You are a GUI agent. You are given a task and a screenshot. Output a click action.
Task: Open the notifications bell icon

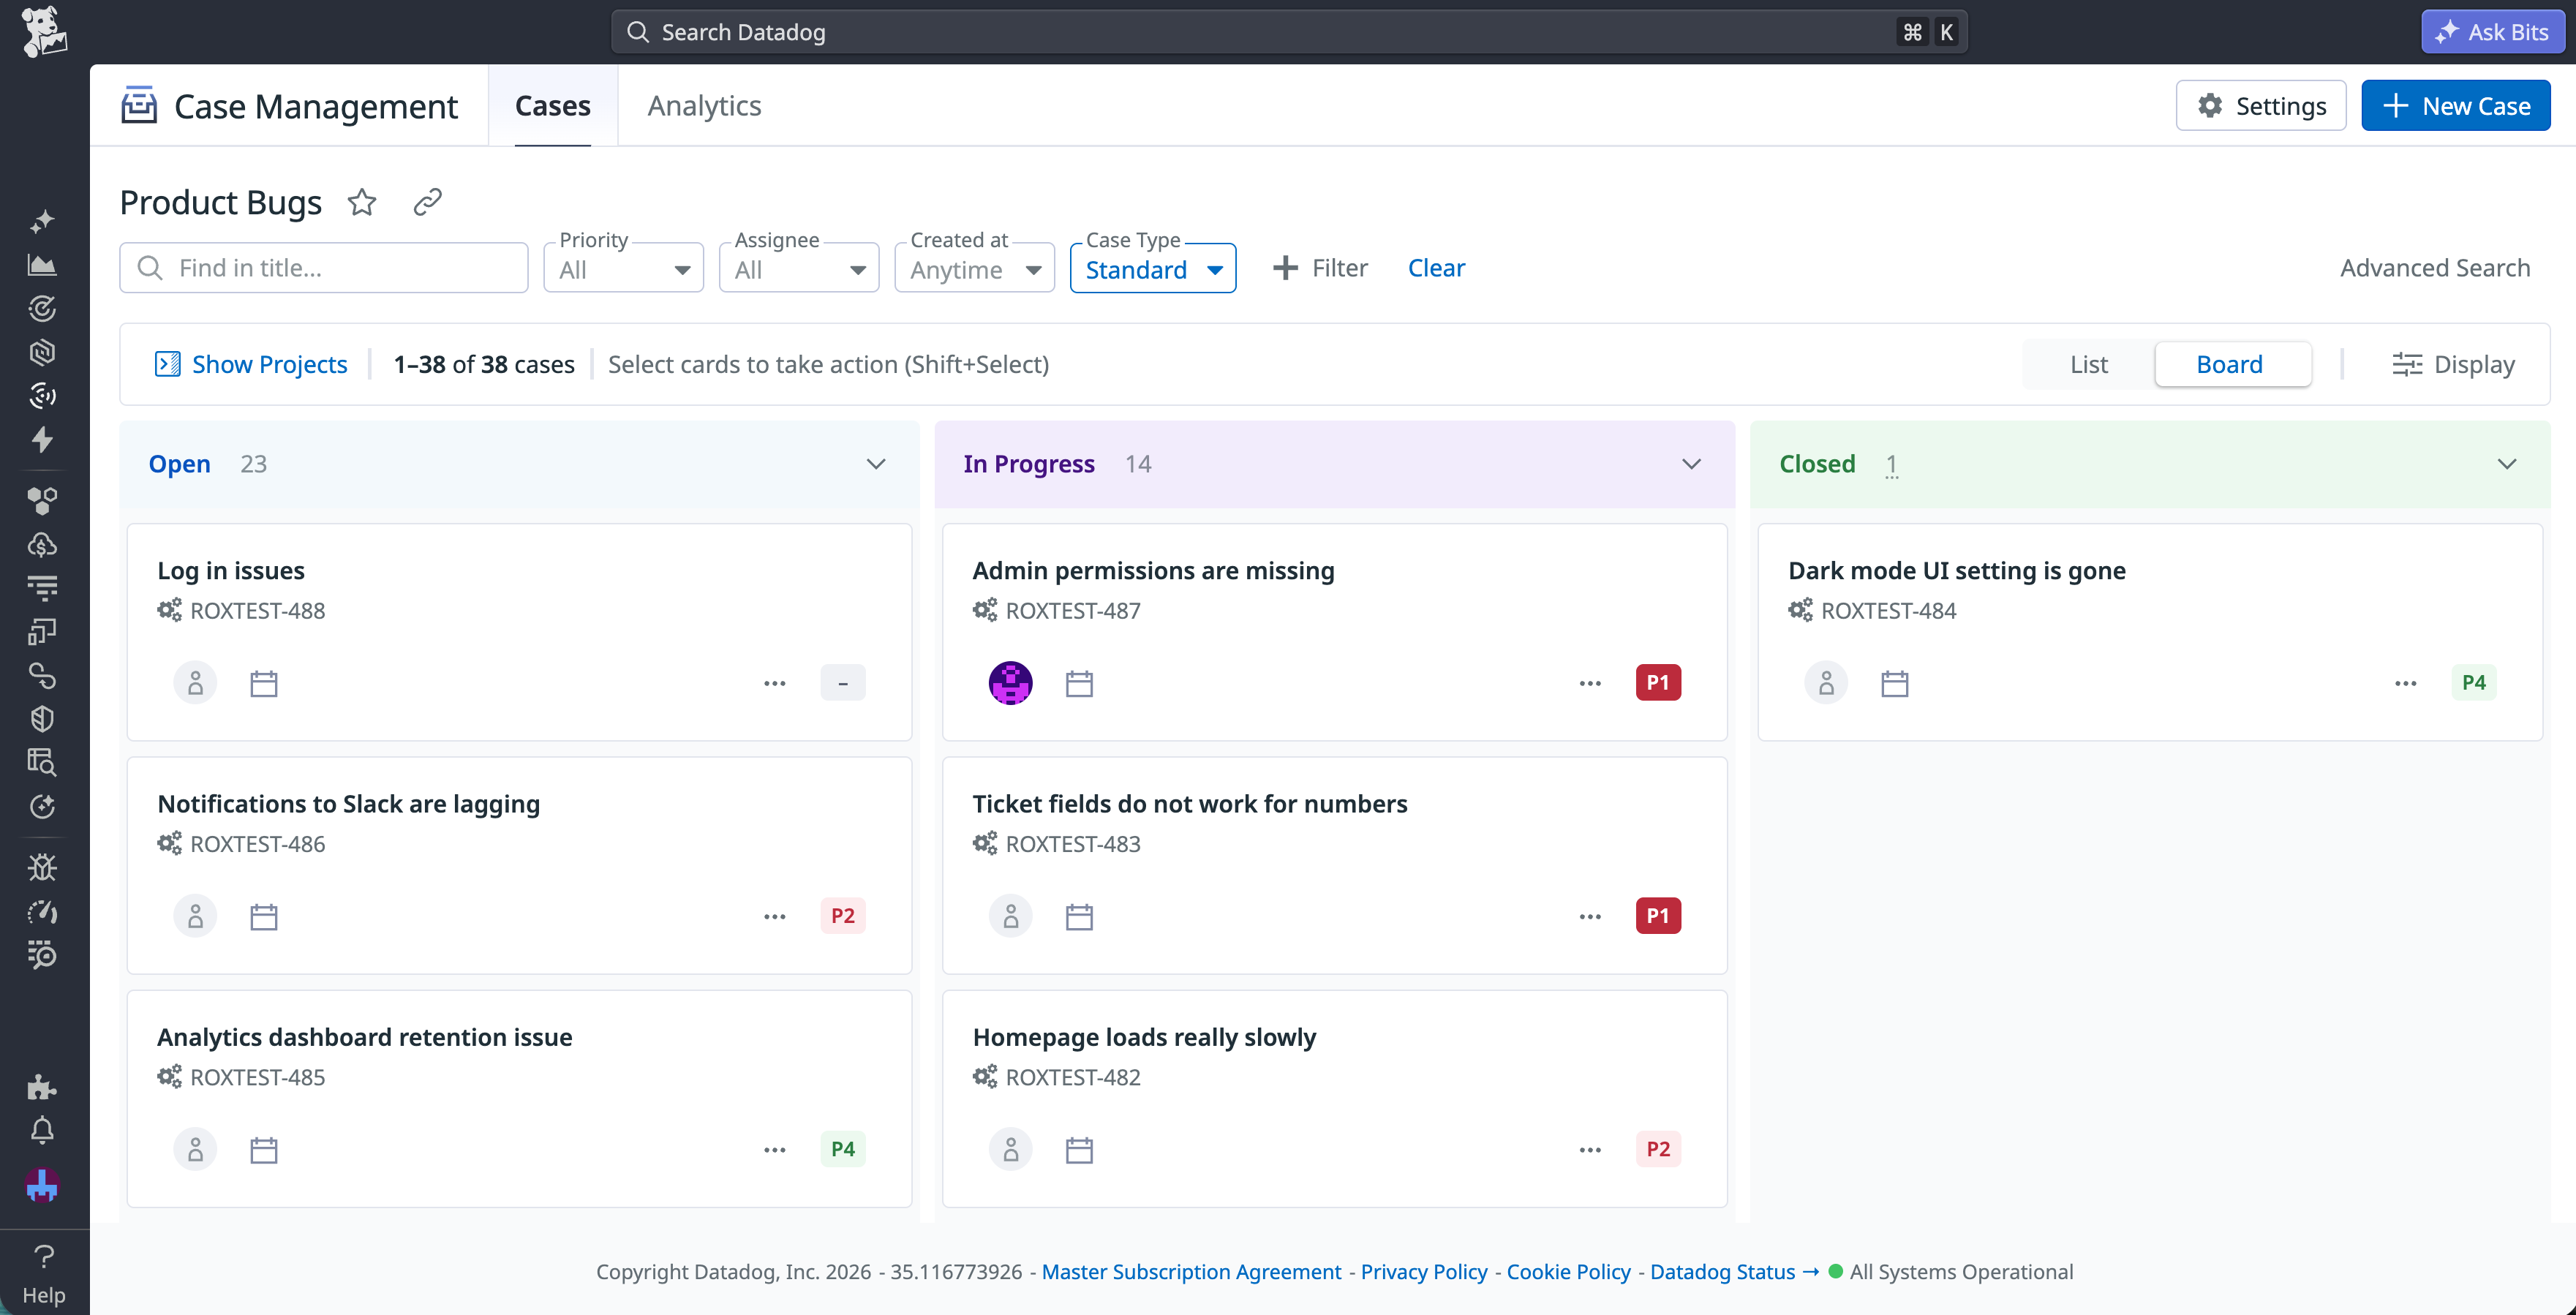42,1130
